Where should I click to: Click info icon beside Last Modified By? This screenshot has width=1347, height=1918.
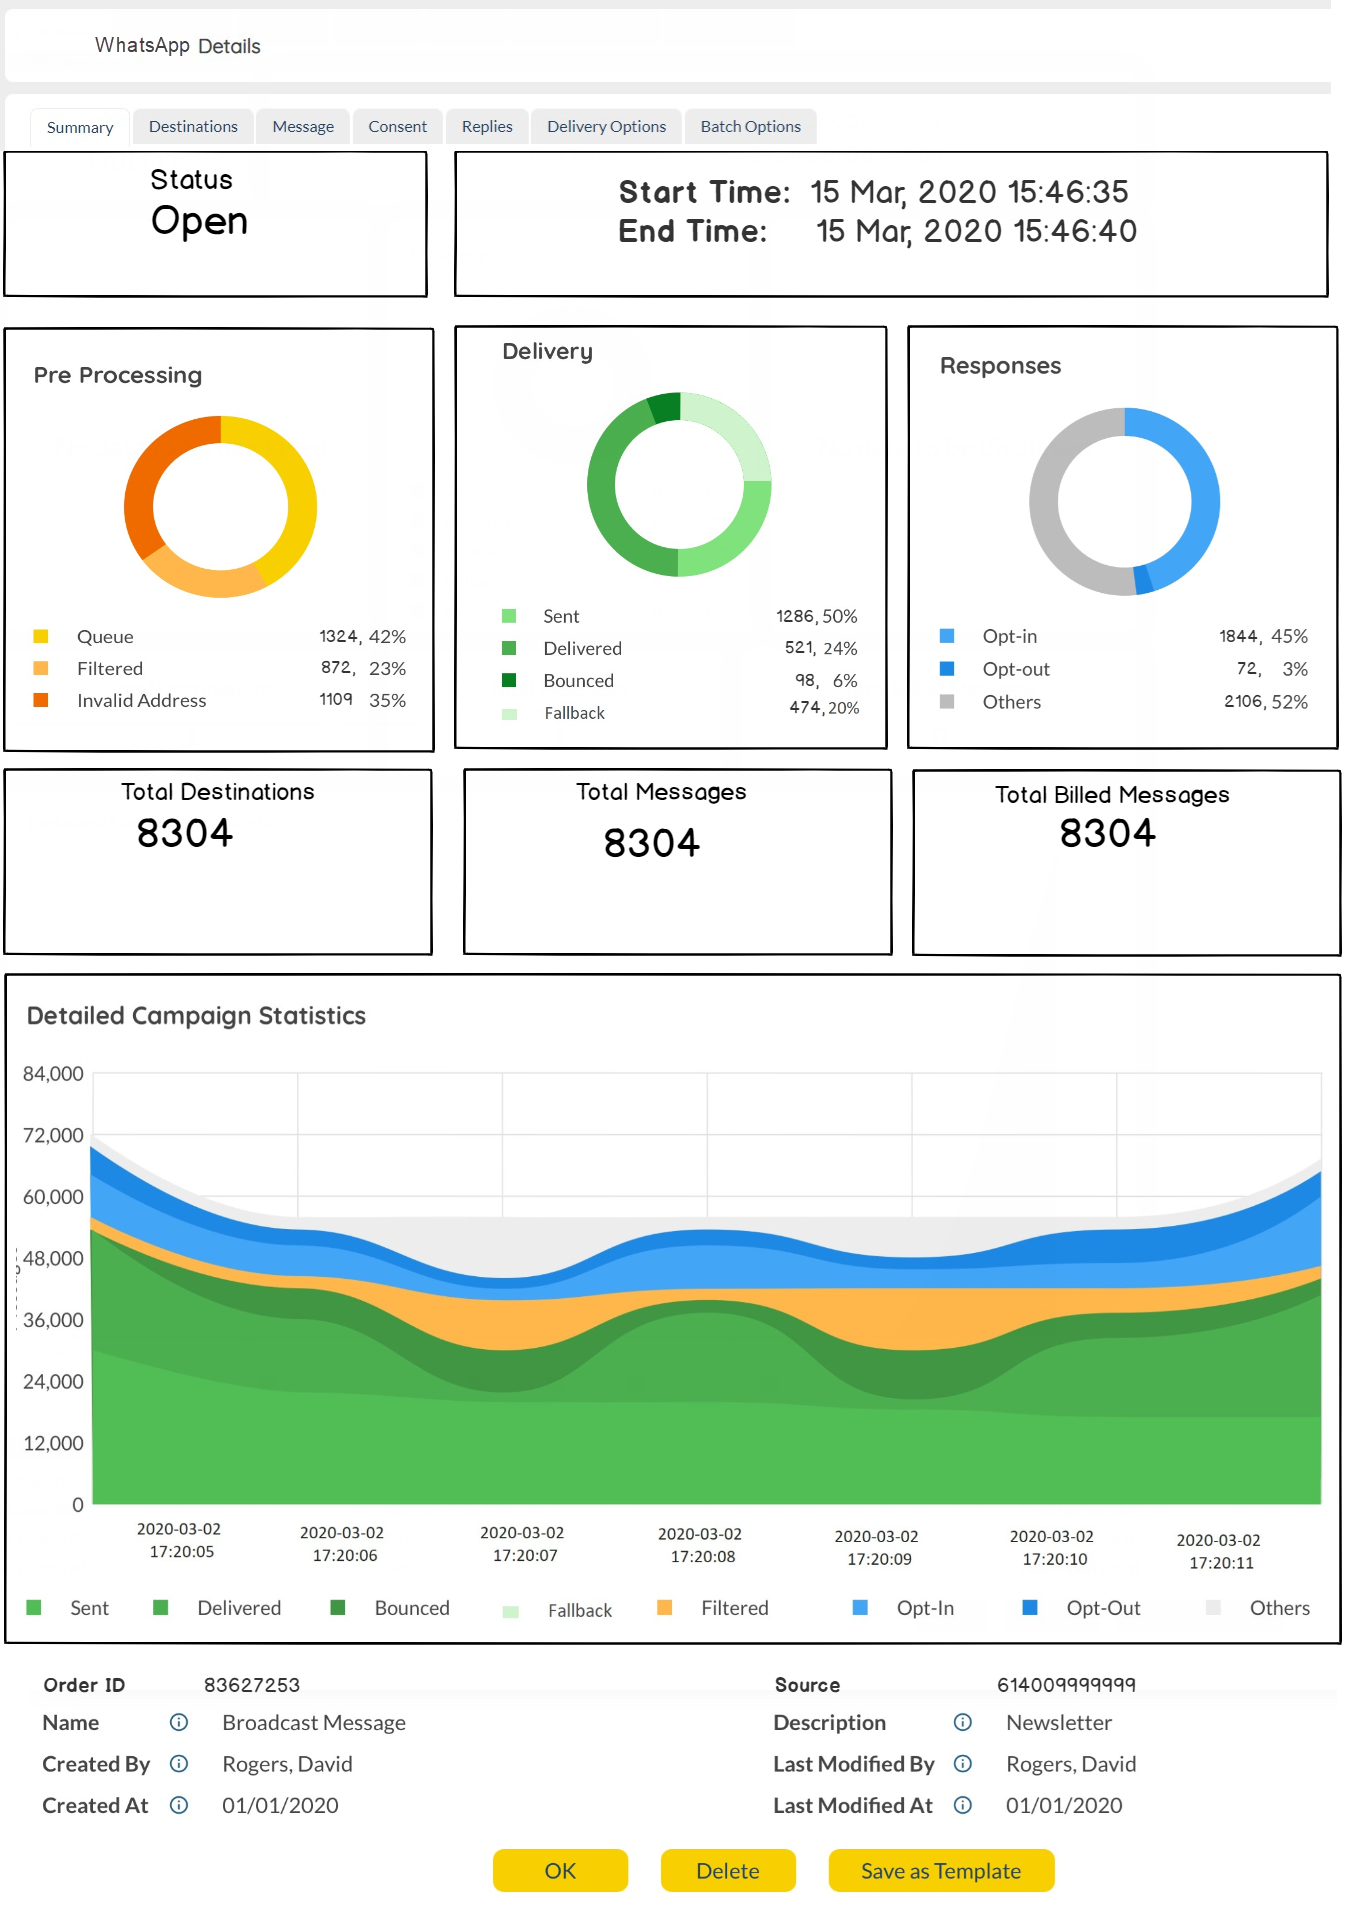pos(962,1763)
